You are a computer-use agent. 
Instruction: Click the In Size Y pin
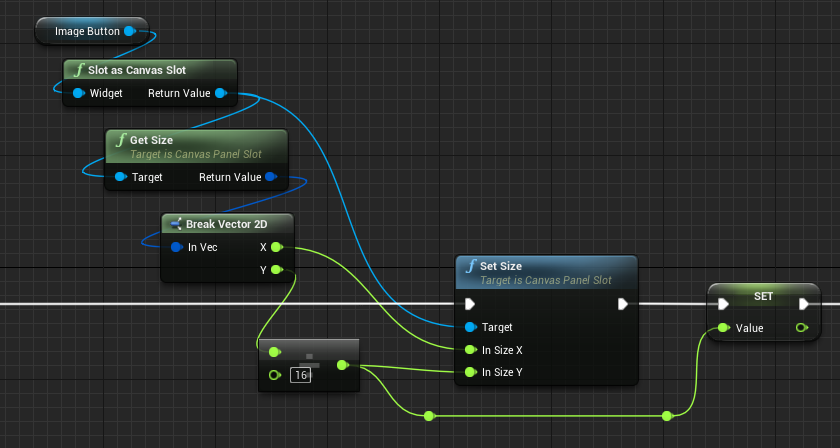[x=470, y=372]
